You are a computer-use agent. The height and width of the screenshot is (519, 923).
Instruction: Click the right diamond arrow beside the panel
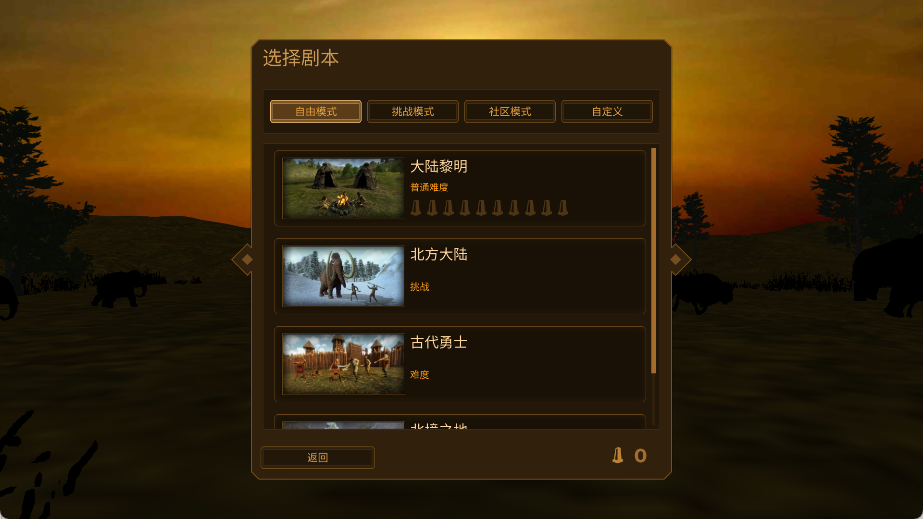(676, 259)
